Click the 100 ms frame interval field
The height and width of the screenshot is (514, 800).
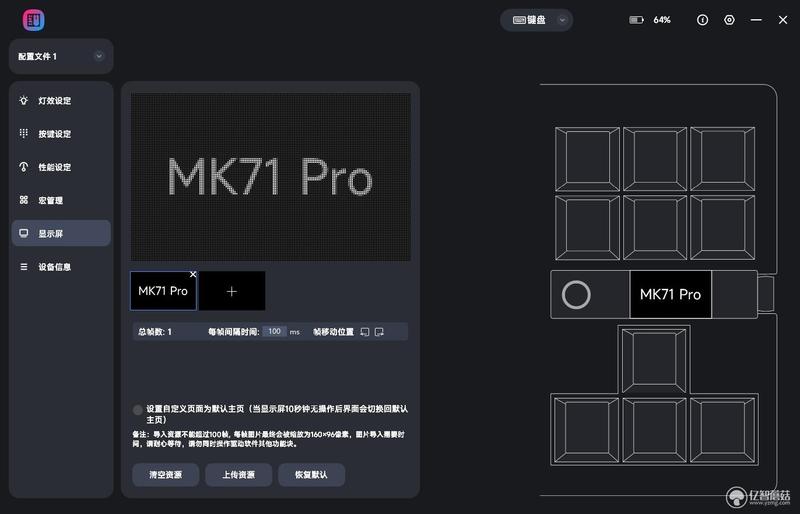pyautogui.click(x=274, y=331)
